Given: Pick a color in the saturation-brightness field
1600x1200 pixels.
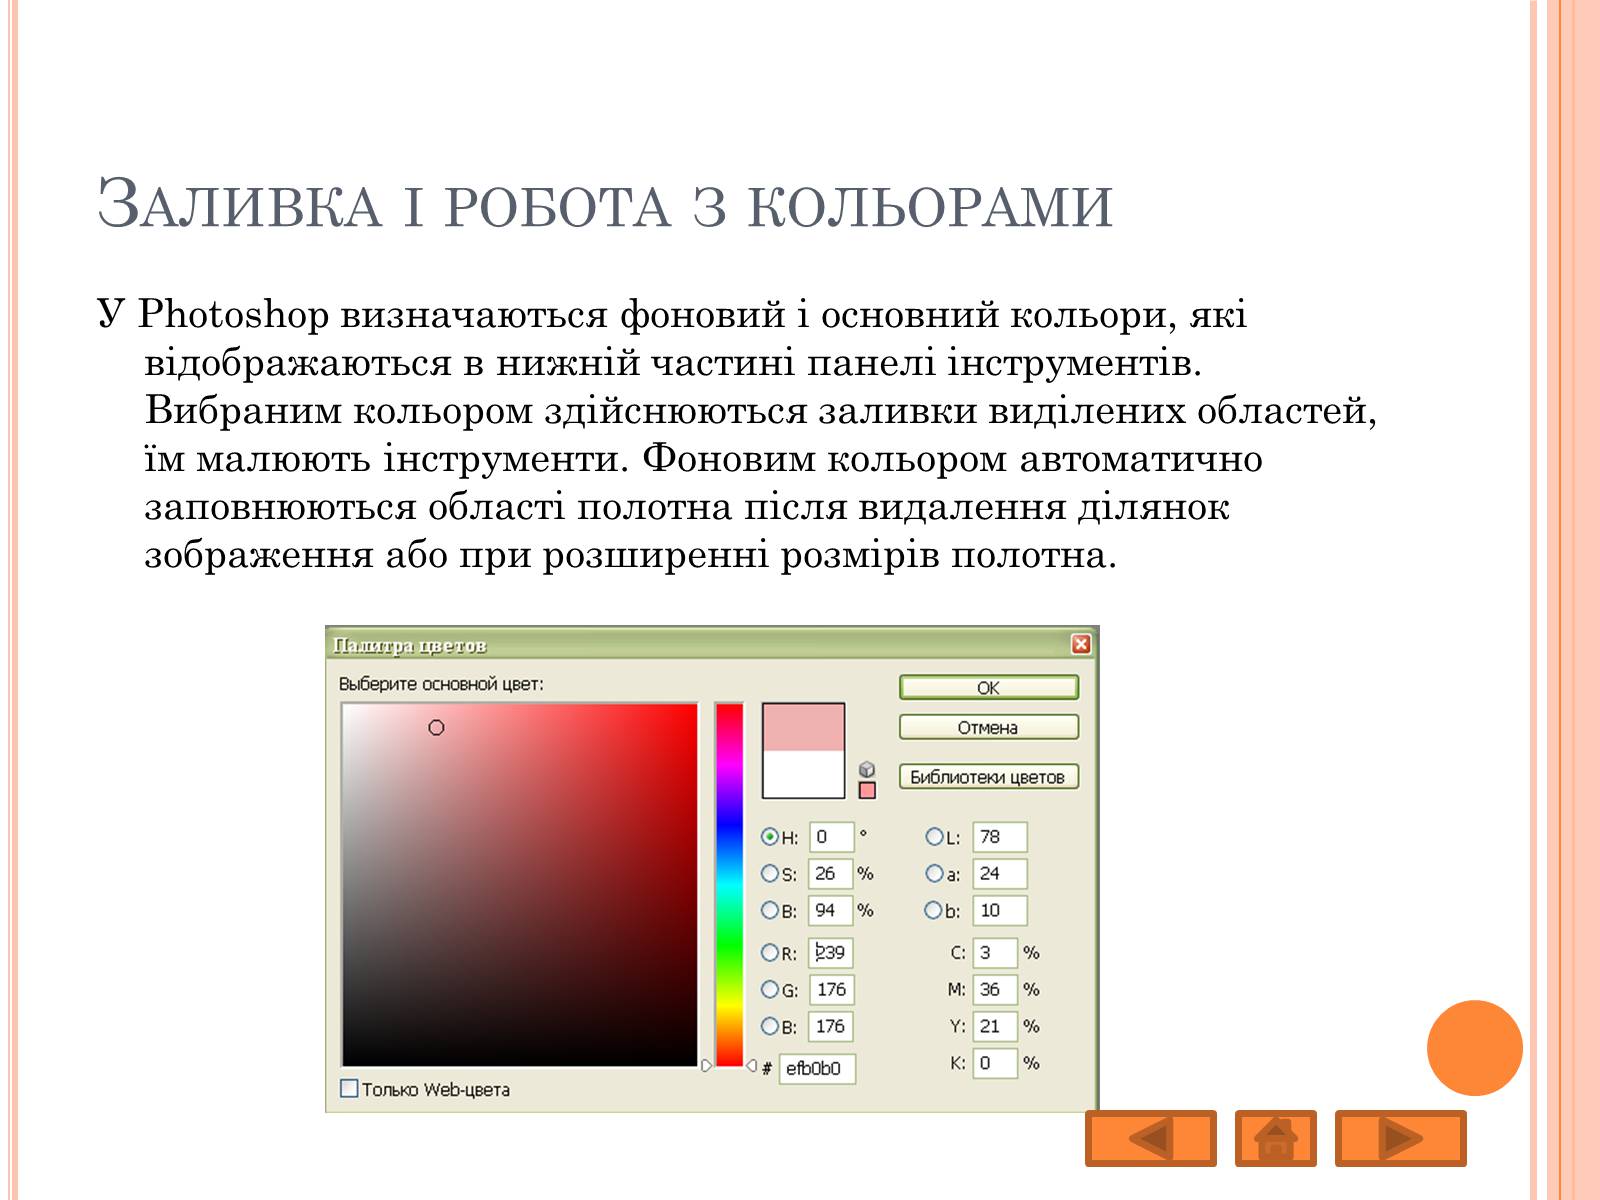Looking at the screenshot, I should pos(519,885).
